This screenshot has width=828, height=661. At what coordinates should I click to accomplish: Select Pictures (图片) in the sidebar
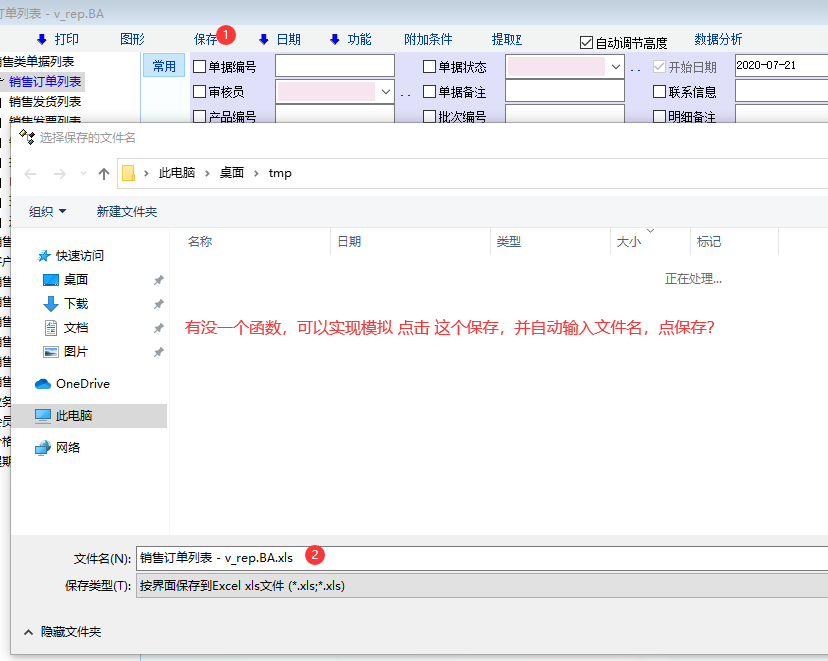tap(75, 352)
